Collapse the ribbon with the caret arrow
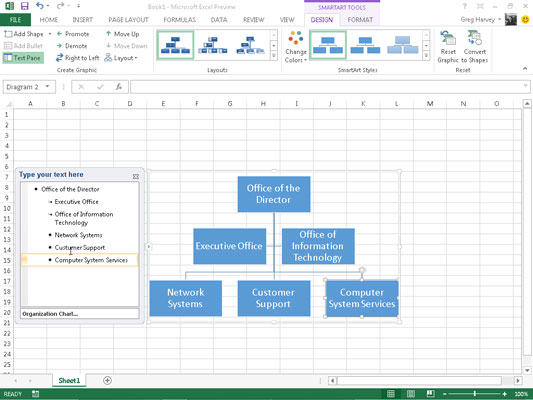 pos(525,69)
